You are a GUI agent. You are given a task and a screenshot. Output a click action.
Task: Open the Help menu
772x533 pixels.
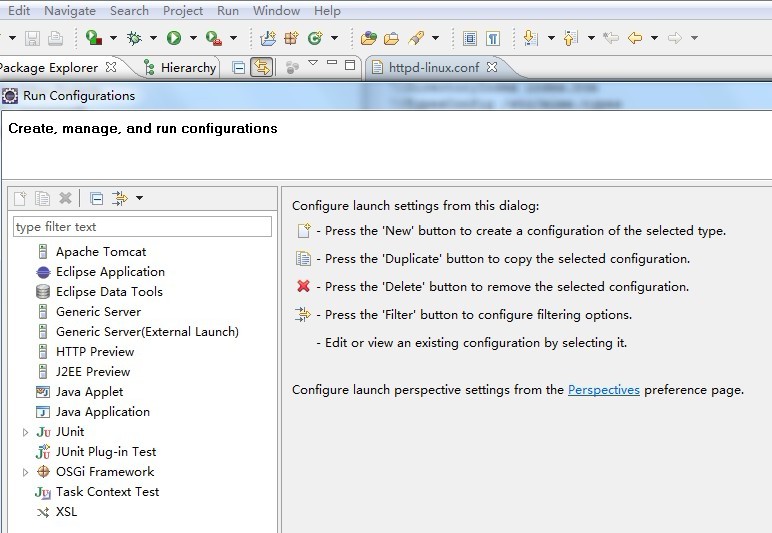[327, 10]
